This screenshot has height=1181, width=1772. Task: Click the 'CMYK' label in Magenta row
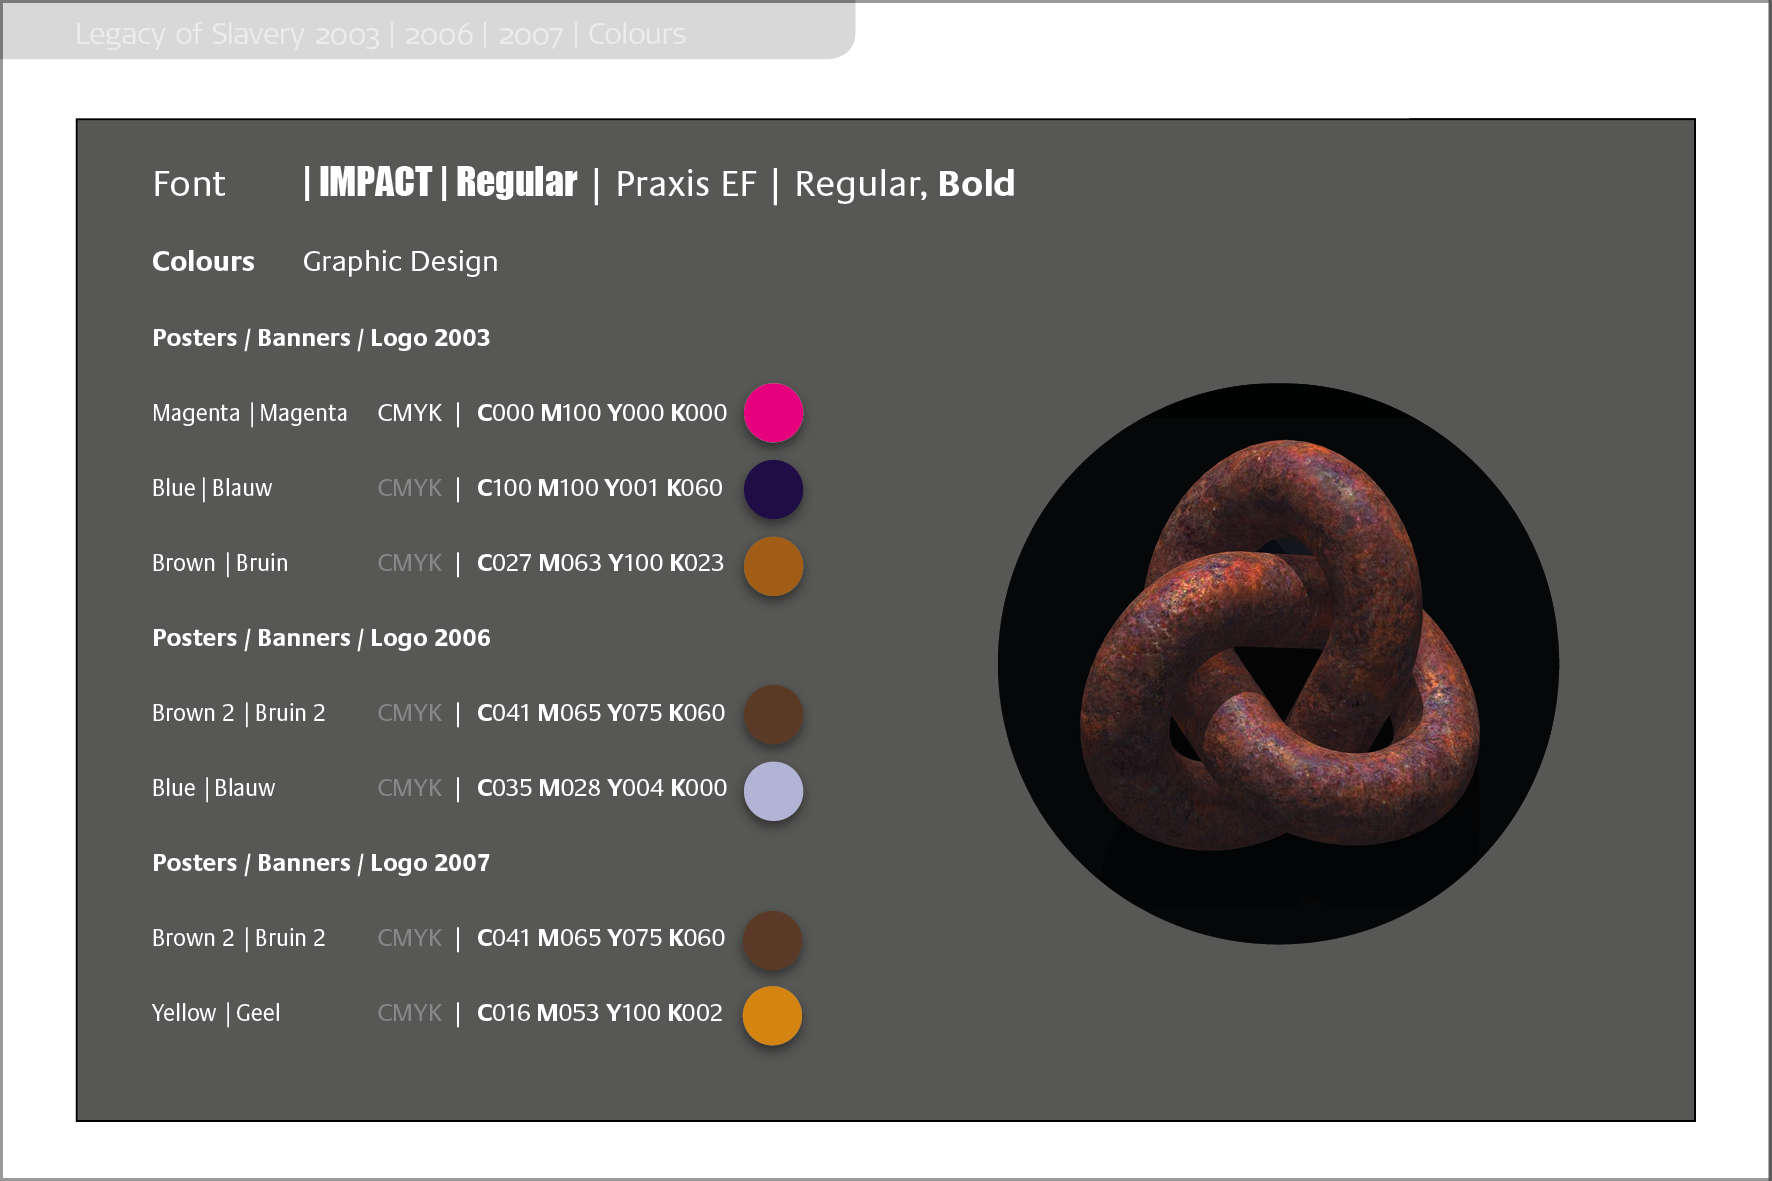click(x=410, y=413)
